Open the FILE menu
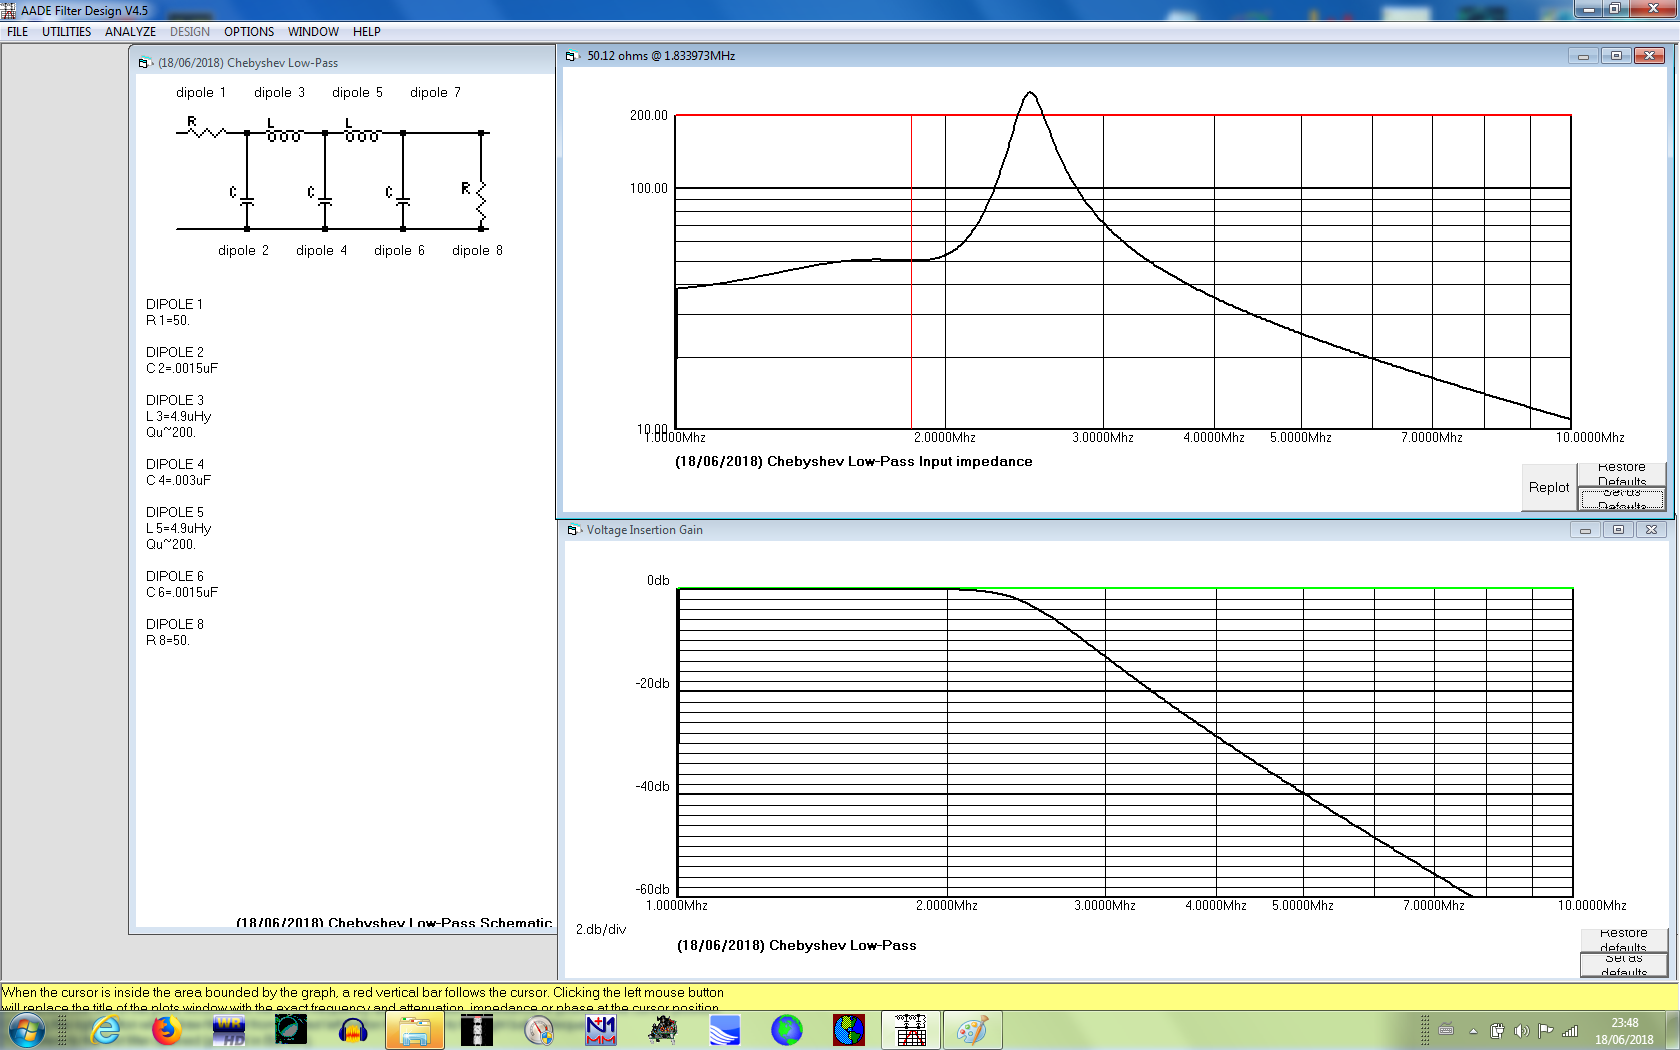This screenshot has width=1680, height=1050. (18, 32)
